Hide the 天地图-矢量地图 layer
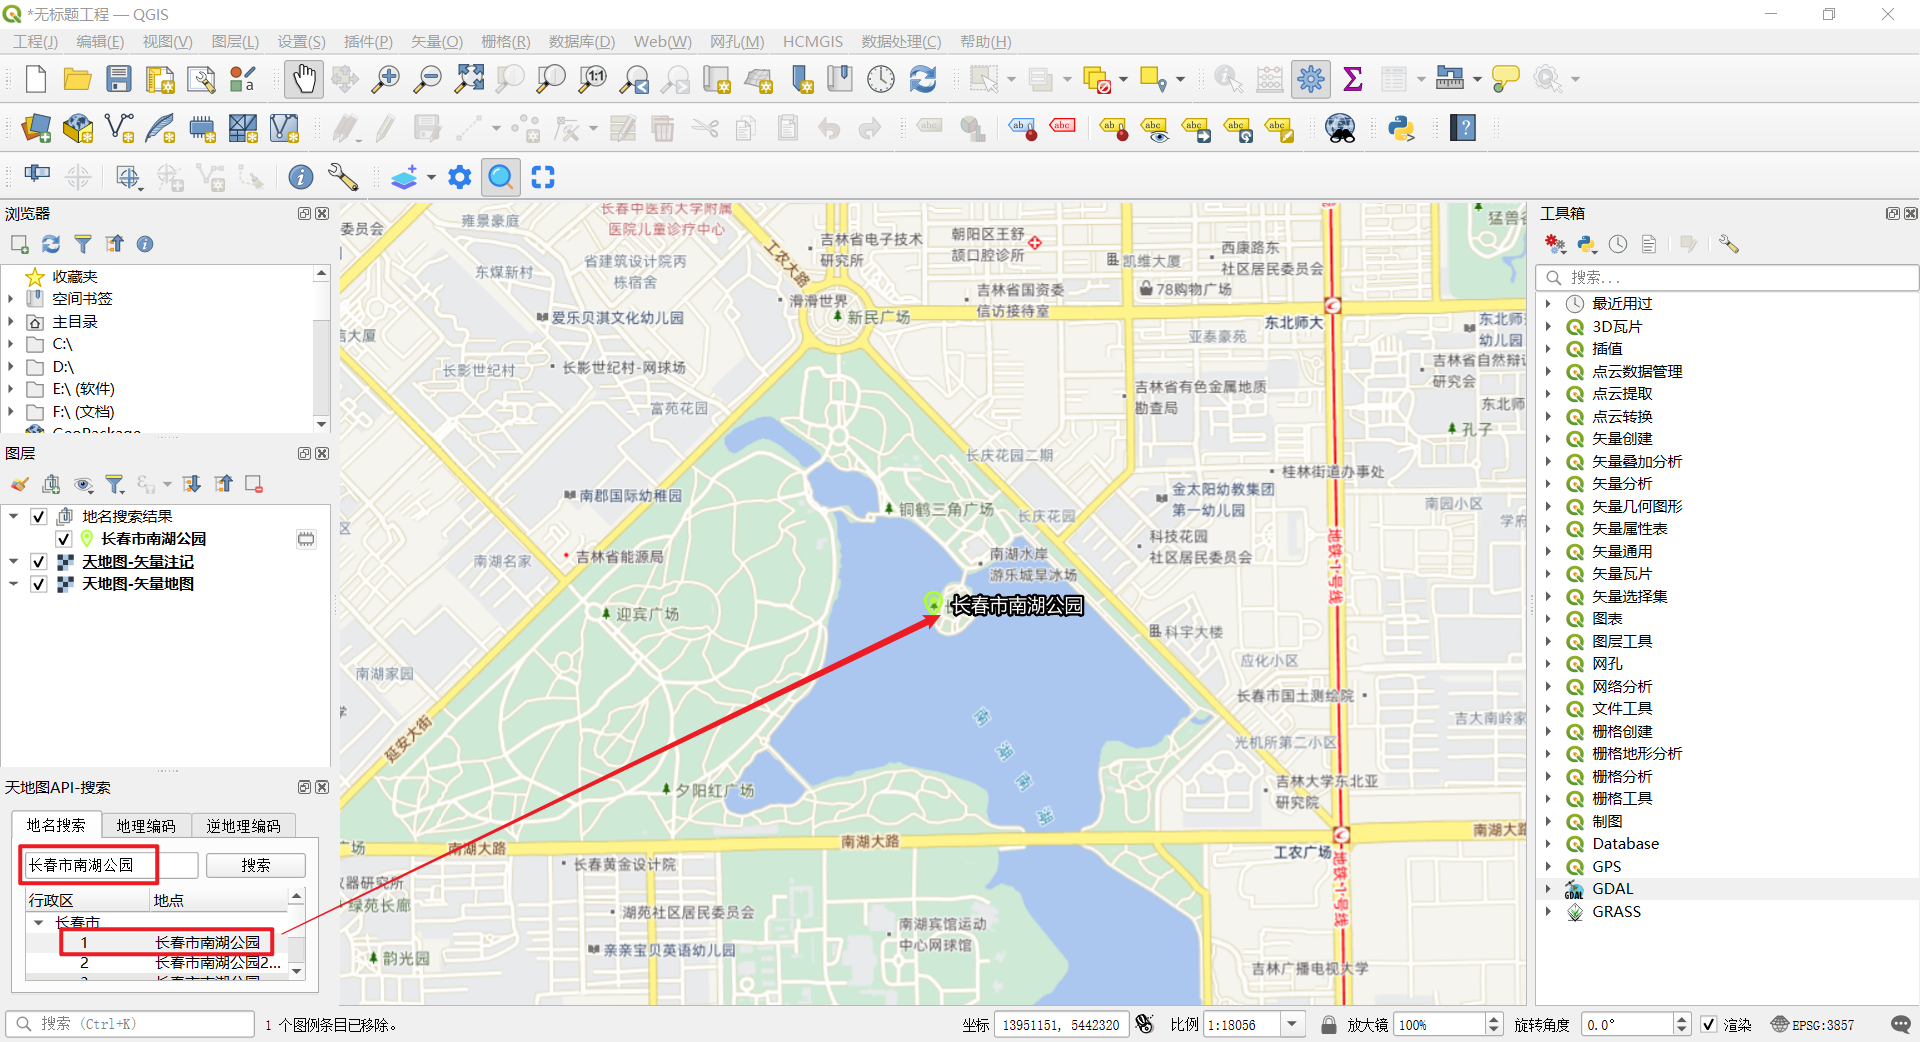The height and width of the screenshot is (1042, 1920). point(38,584)
